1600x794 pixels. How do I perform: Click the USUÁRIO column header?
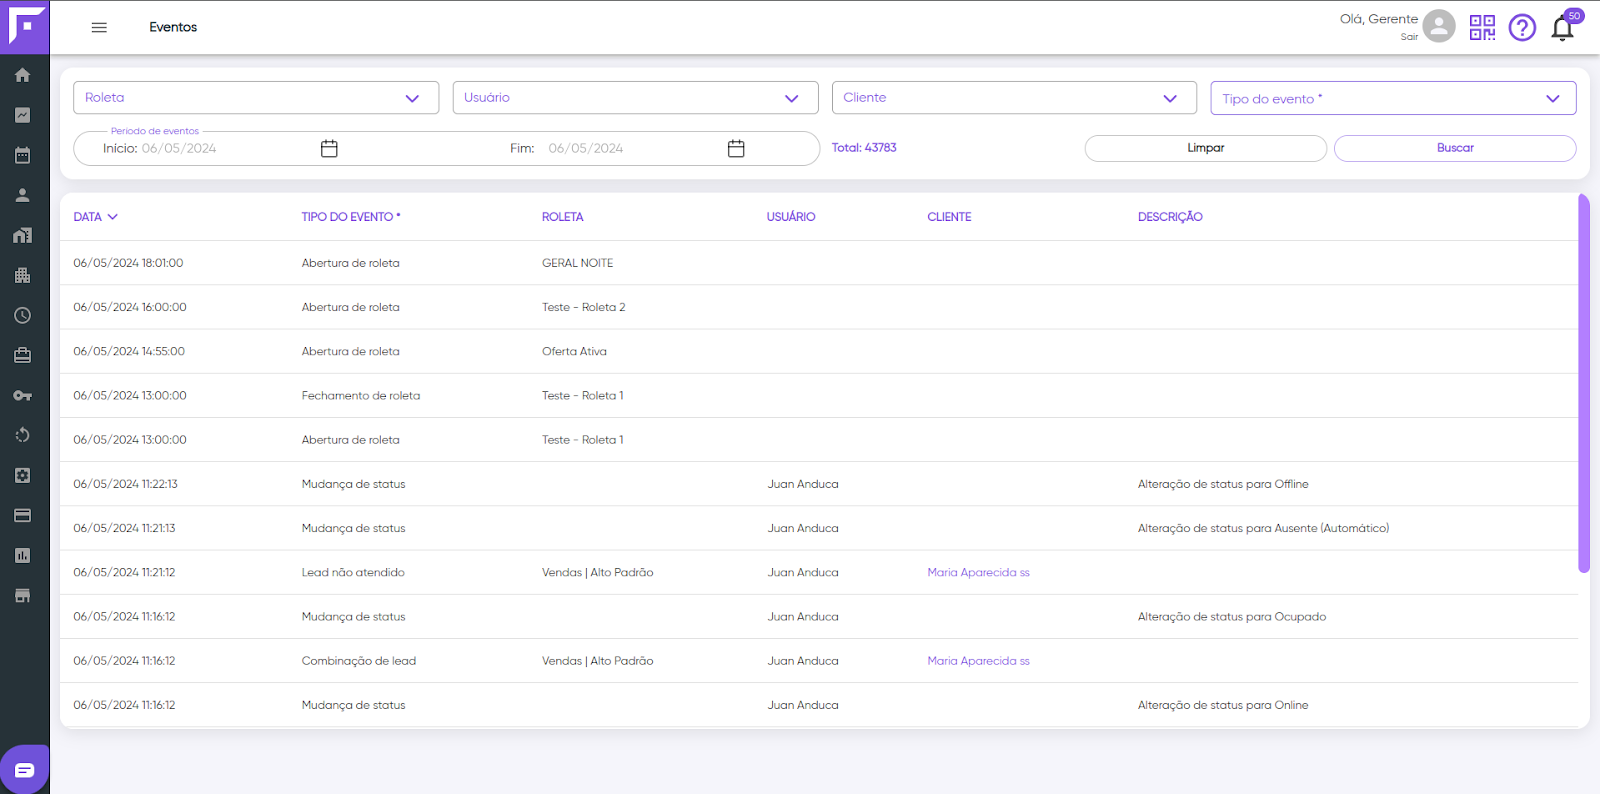tap(791, 217)
